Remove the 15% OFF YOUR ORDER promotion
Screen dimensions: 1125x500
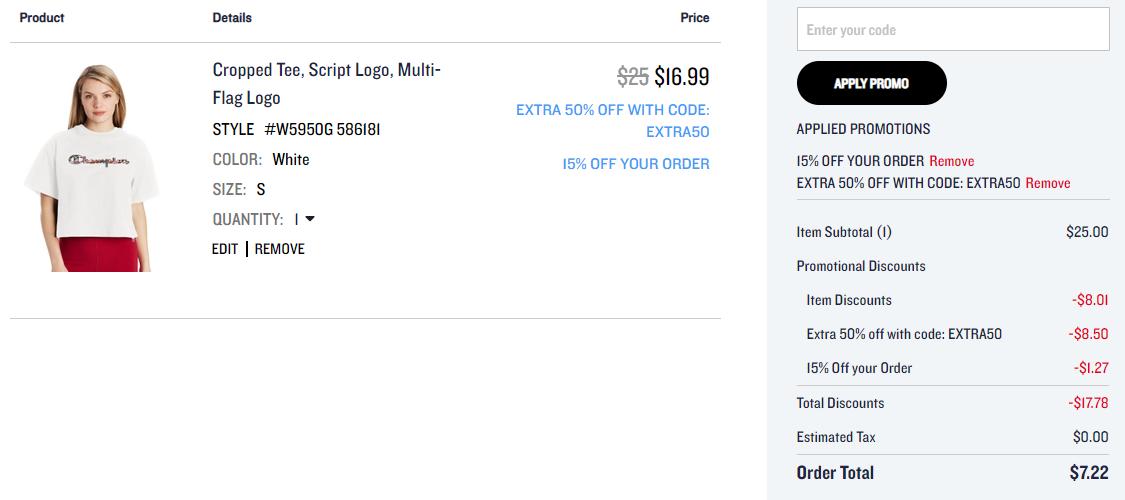[x=952, y=161]
